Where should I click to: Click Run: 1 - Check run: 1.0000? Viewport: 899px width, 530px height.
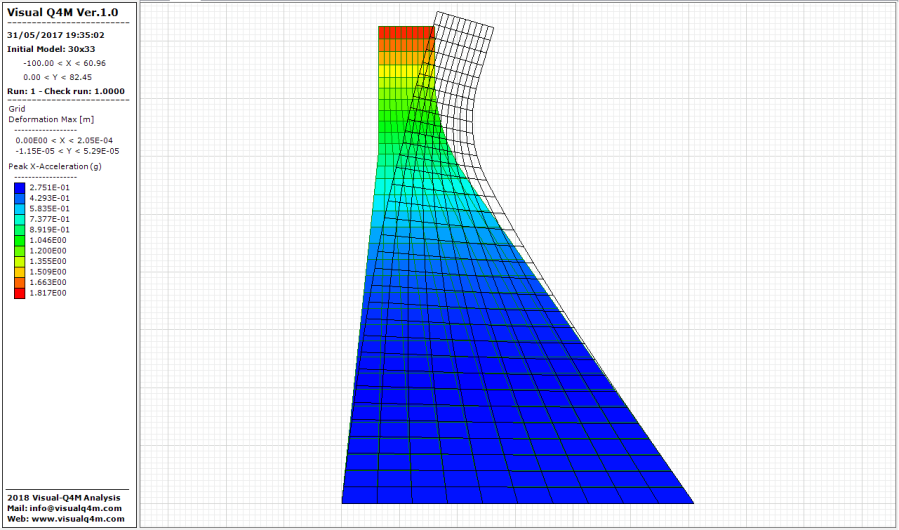coord(66,91)
